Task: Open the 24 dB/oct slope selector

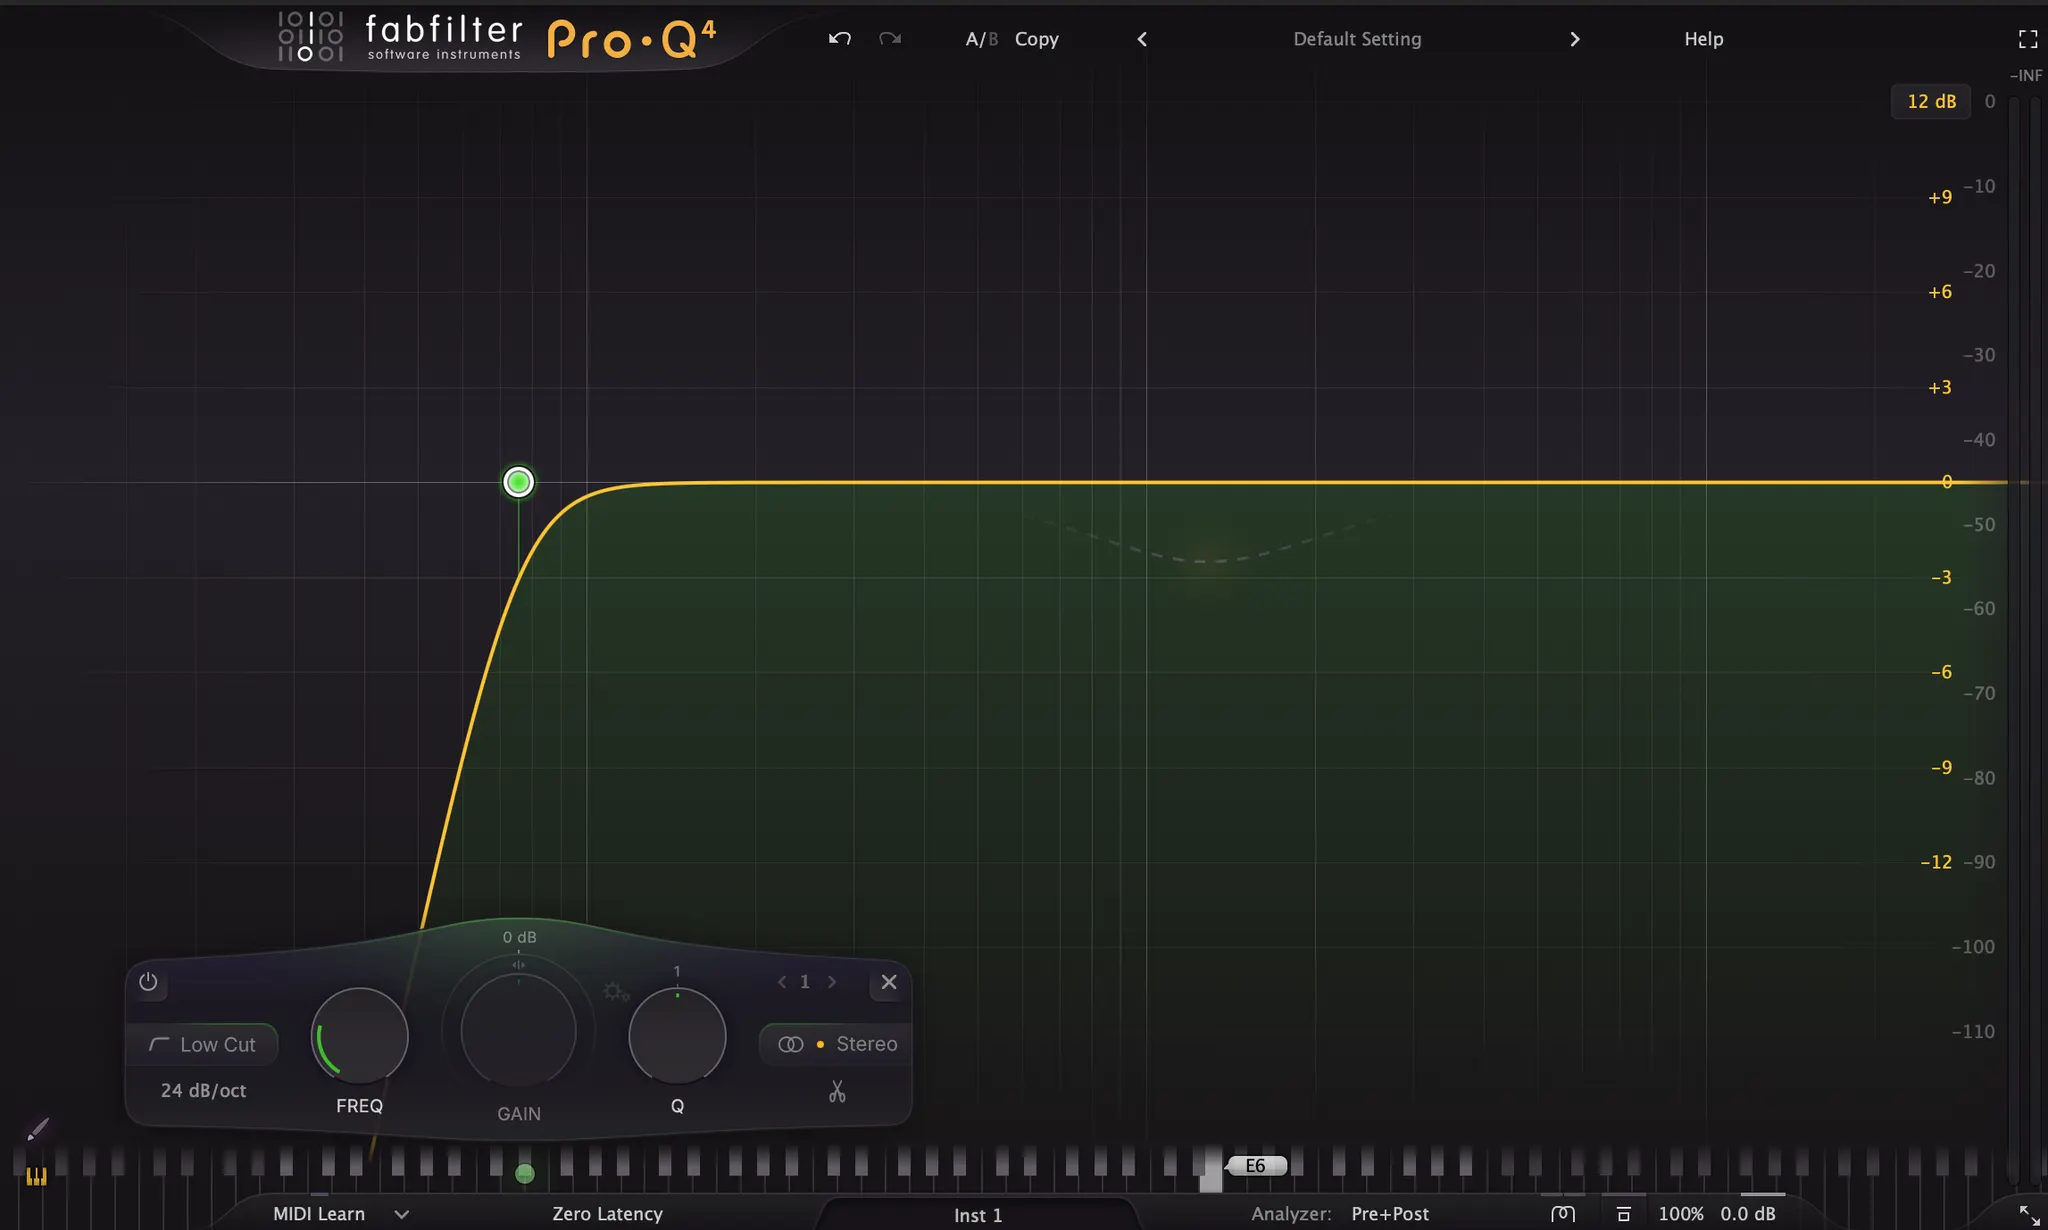Action: pos(203,1091)
